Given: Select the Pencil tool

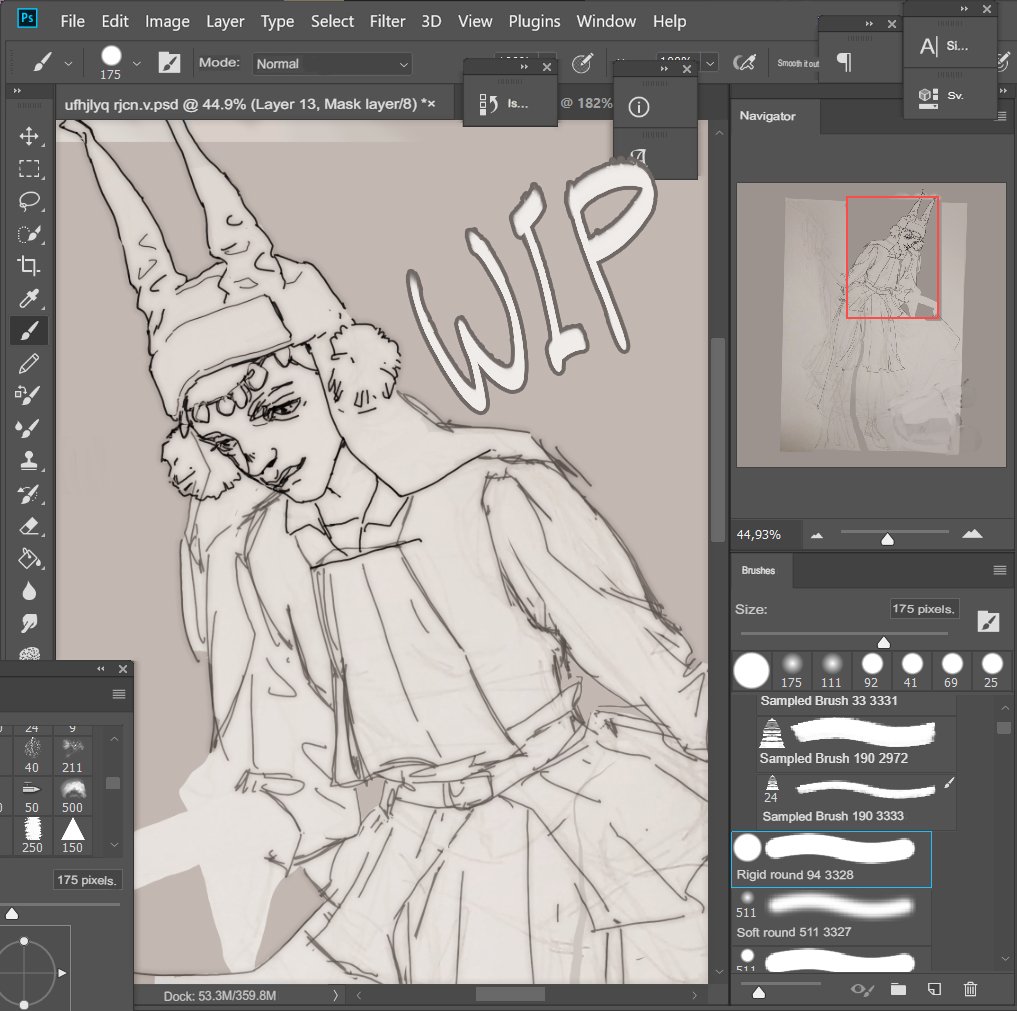Looking at the screenshot, I should point(29,364).
